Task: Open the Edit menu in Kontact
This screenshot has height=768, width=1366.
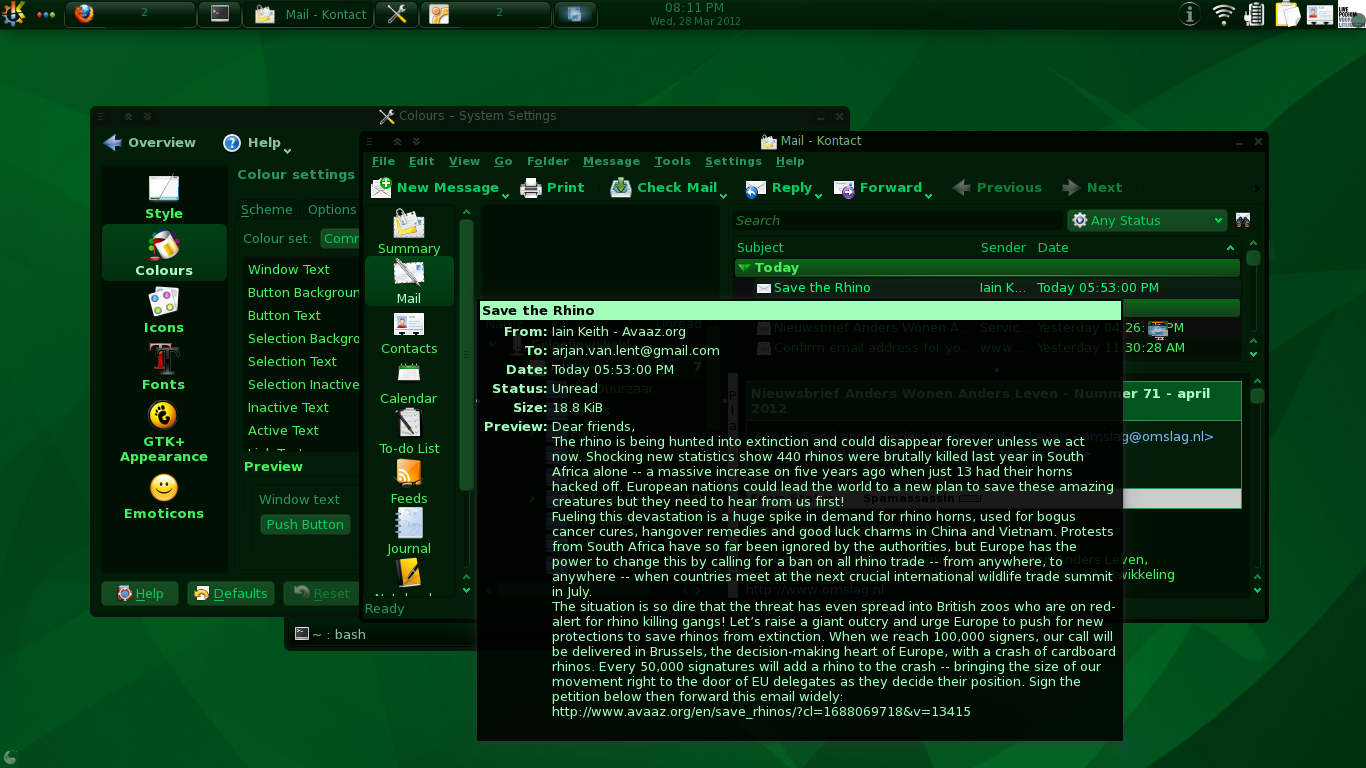Action: click(x=421, y=161)
